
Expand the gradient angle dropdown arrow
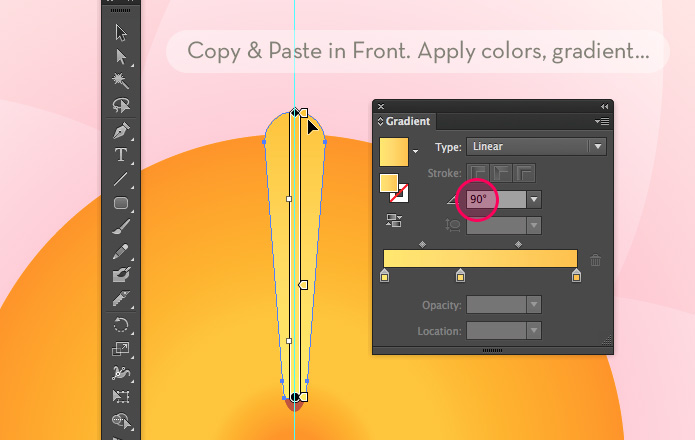click(x=534, y=199)
